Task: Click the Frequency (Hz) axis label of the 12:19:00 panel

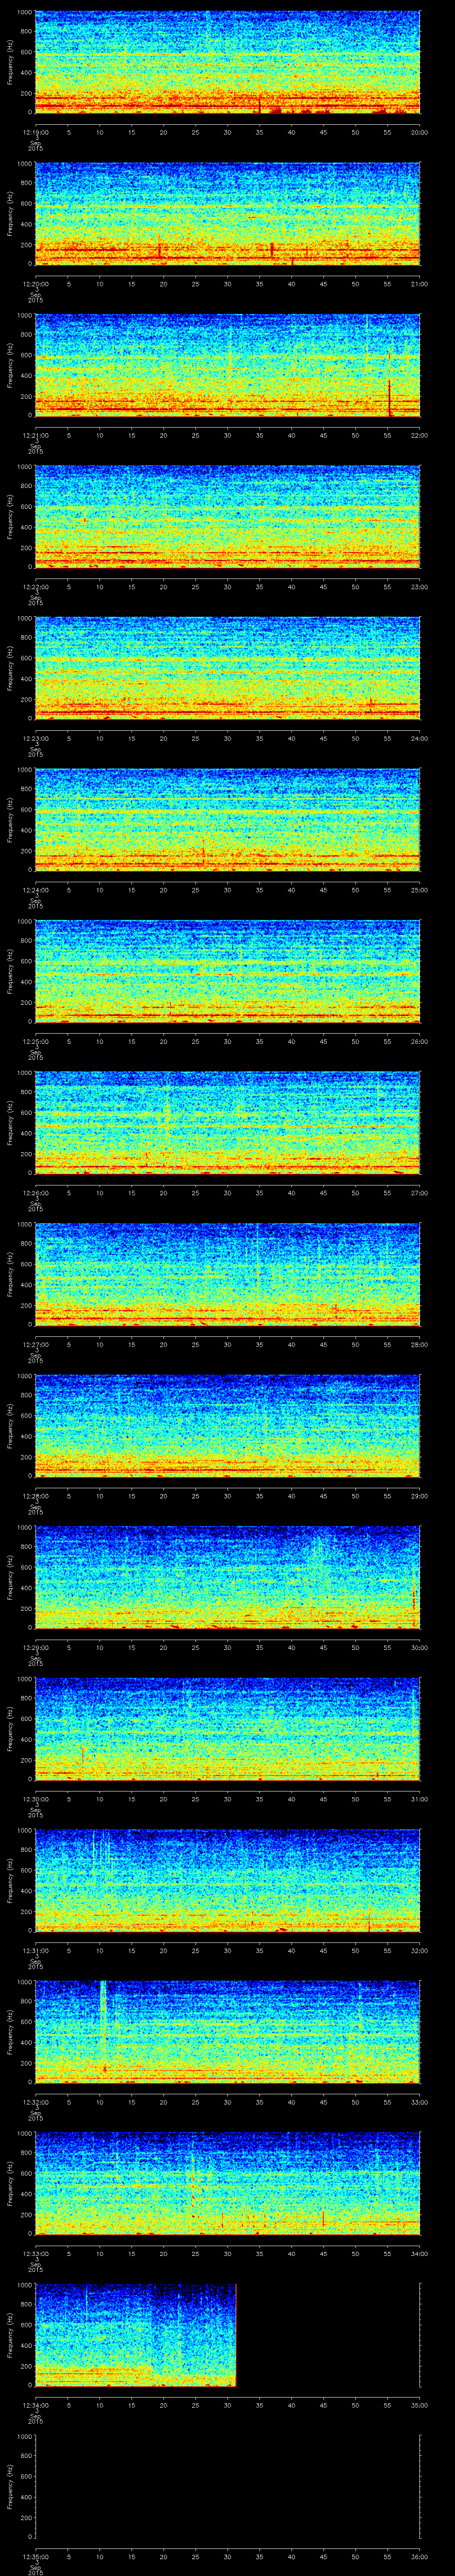Action: (x=10, y=62)
